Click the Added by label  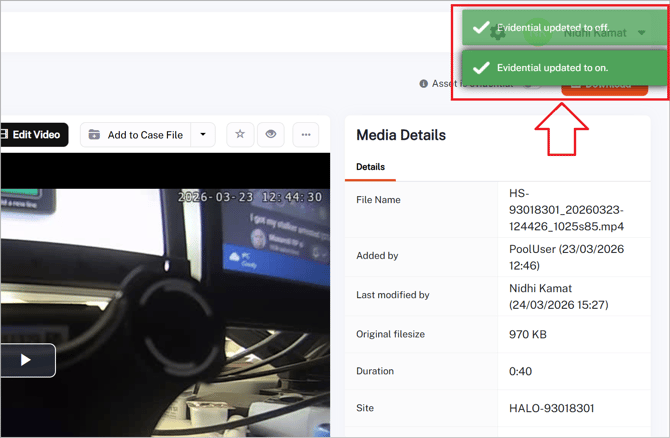point(377,256)
